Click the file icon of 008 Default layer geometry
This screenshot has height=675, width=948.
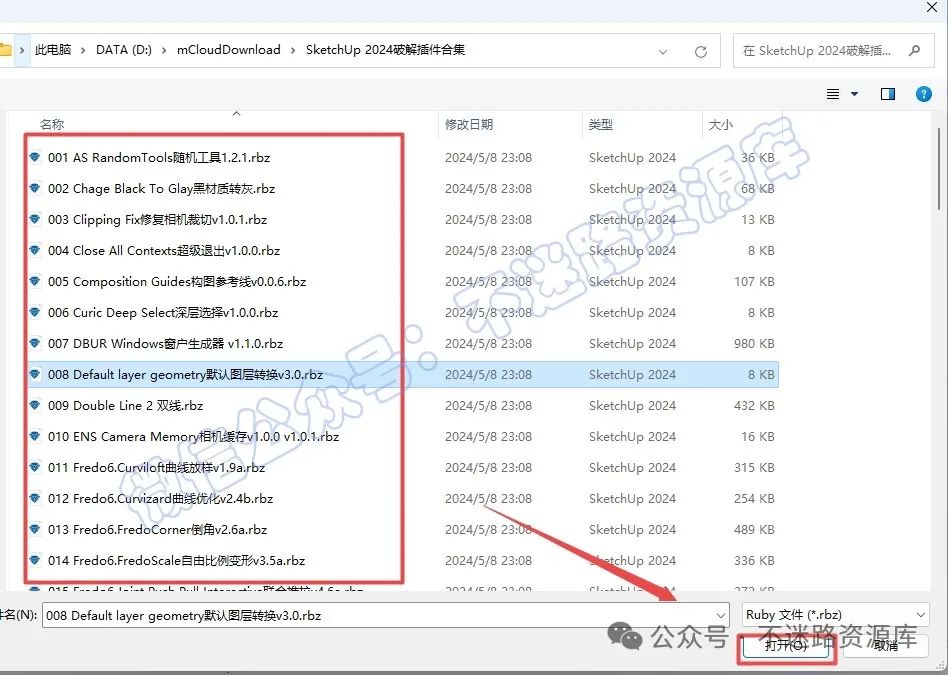tap(35, 374)
